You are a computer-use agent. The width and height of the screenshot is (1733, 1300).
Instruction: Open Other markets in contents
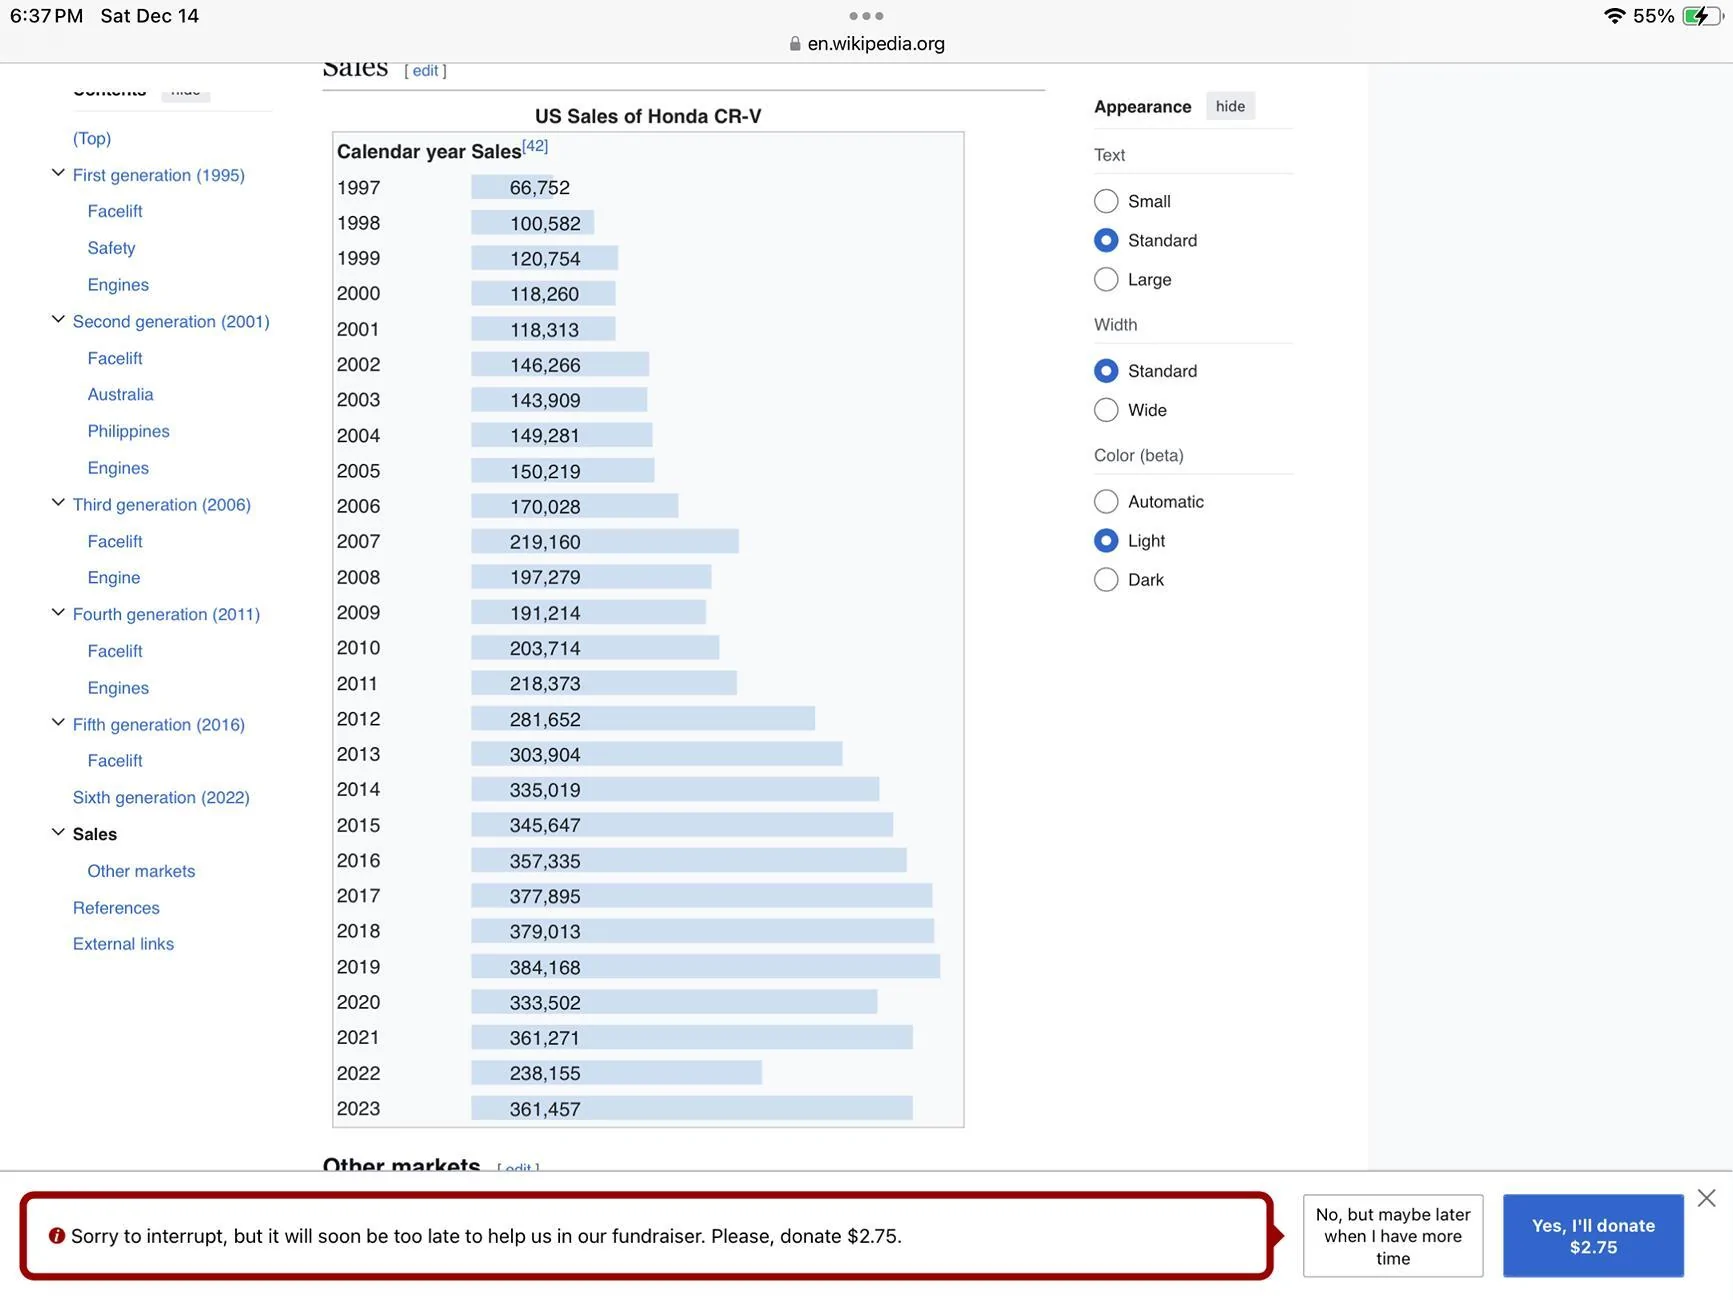pyautogui.click(x=141, y=871)
